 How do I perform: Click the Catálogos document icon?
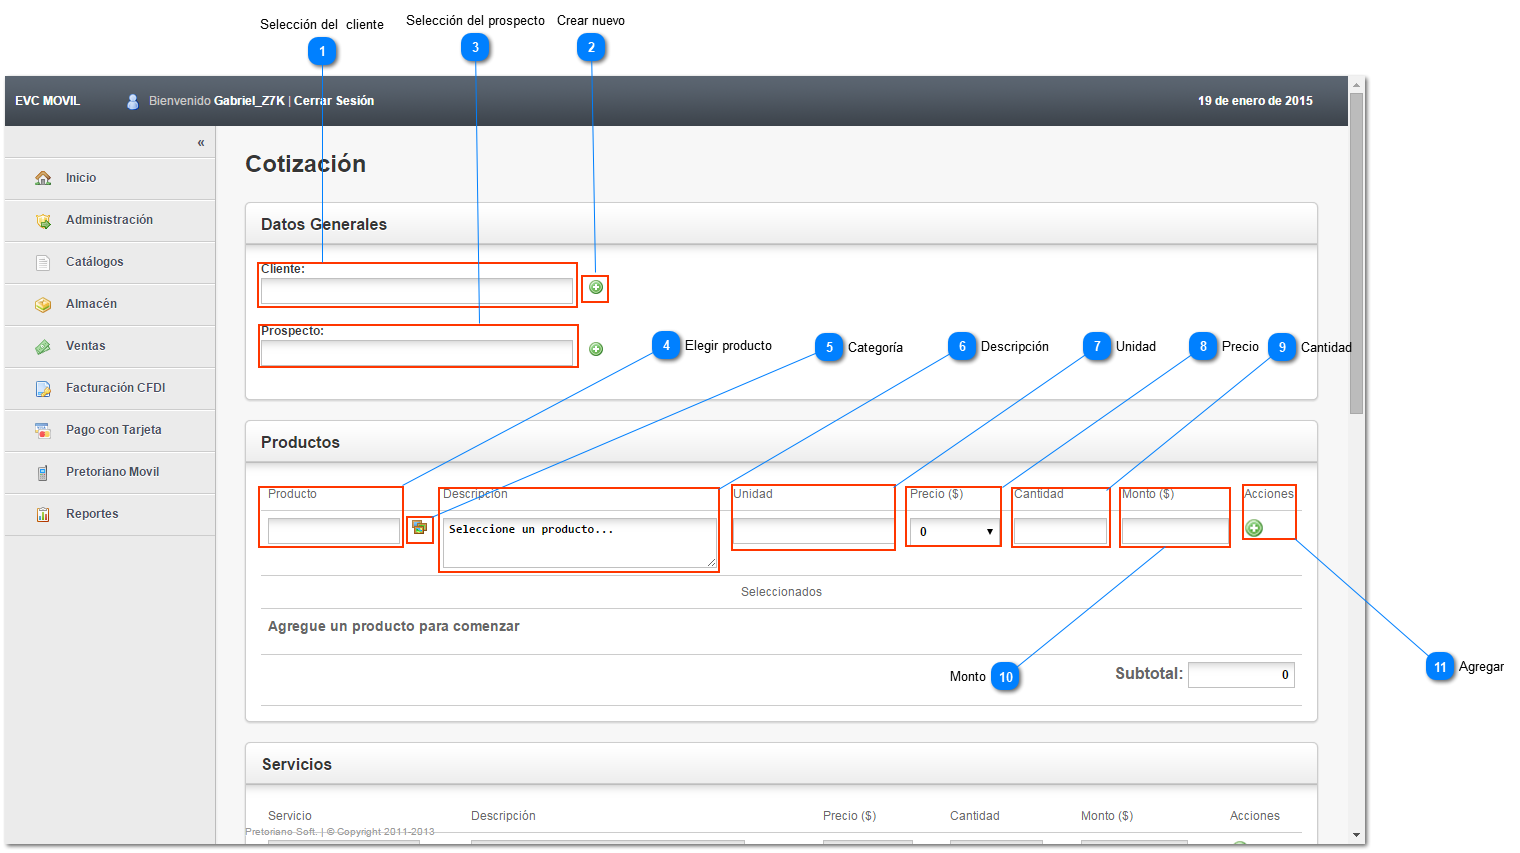[43, 262]
